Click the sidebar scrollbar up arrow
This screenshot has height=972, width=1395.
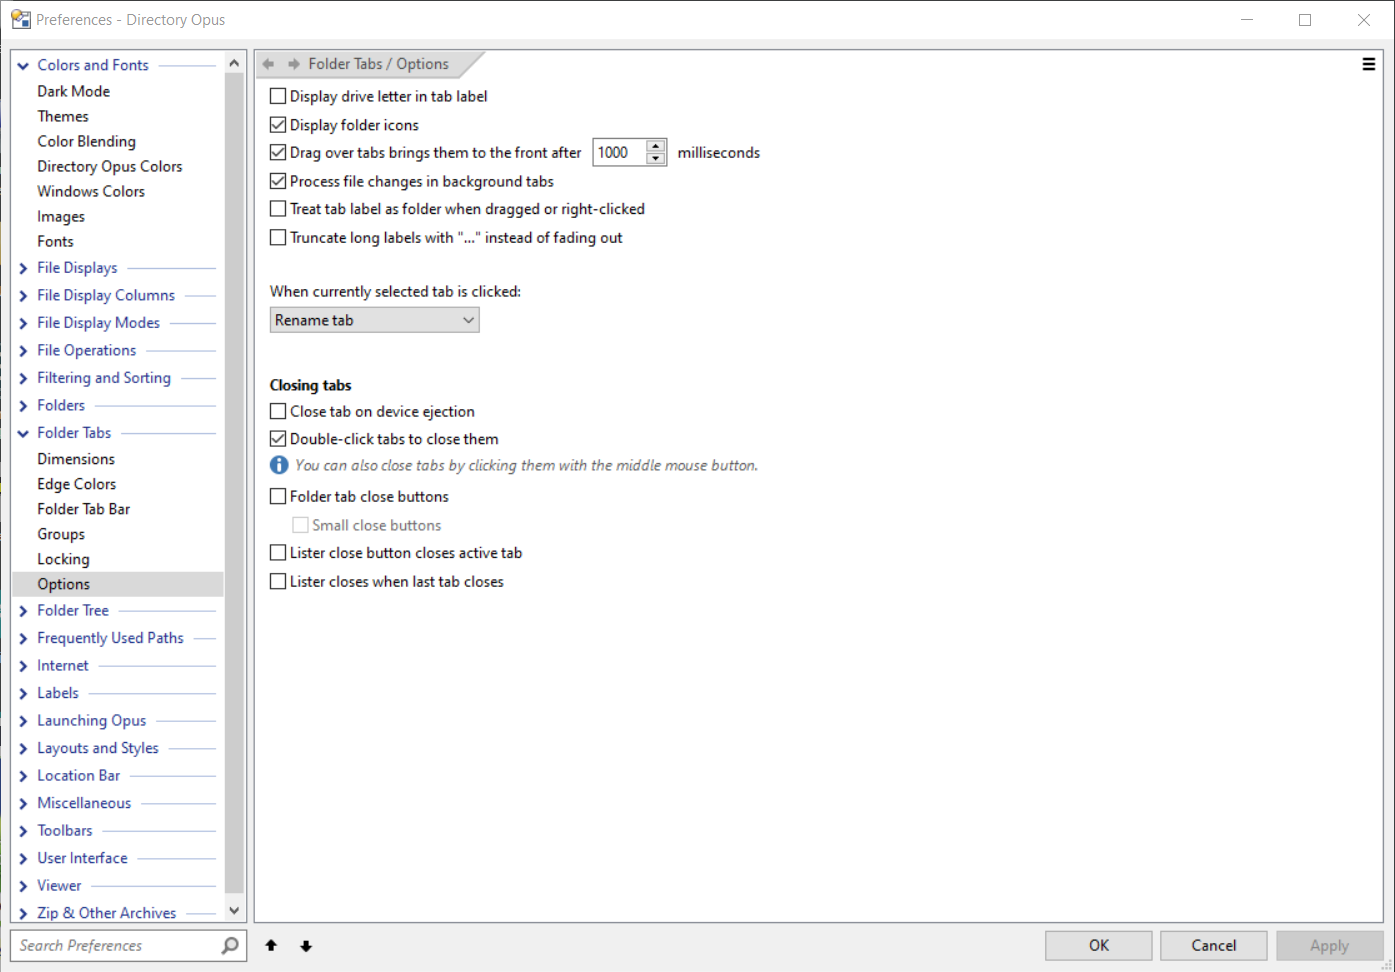coord(234,63)
